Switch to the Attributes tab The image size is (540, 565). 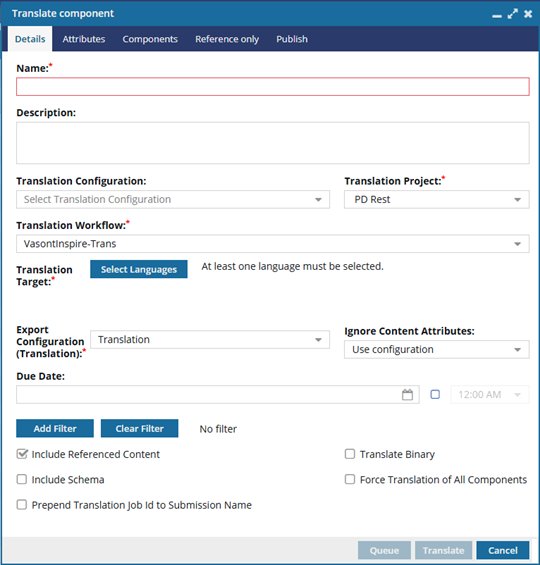(x=84, y=39)
